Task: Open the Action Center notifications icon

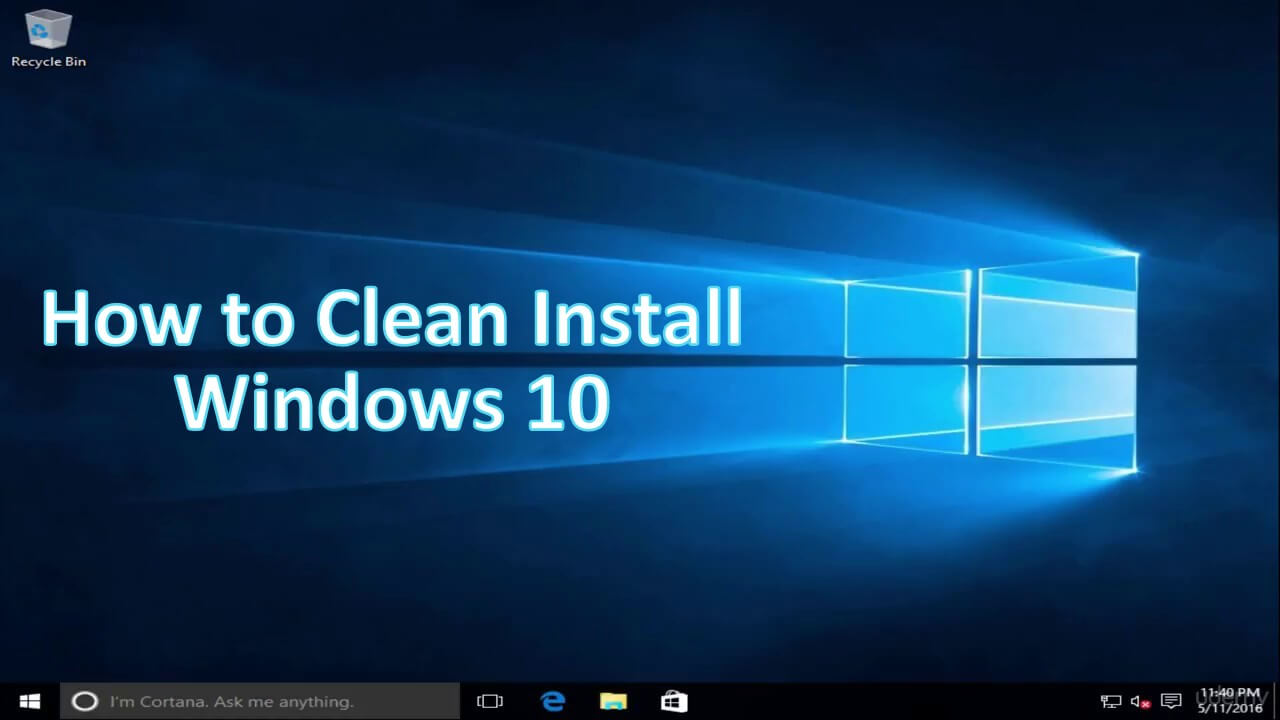Action: pos(1172,702)
